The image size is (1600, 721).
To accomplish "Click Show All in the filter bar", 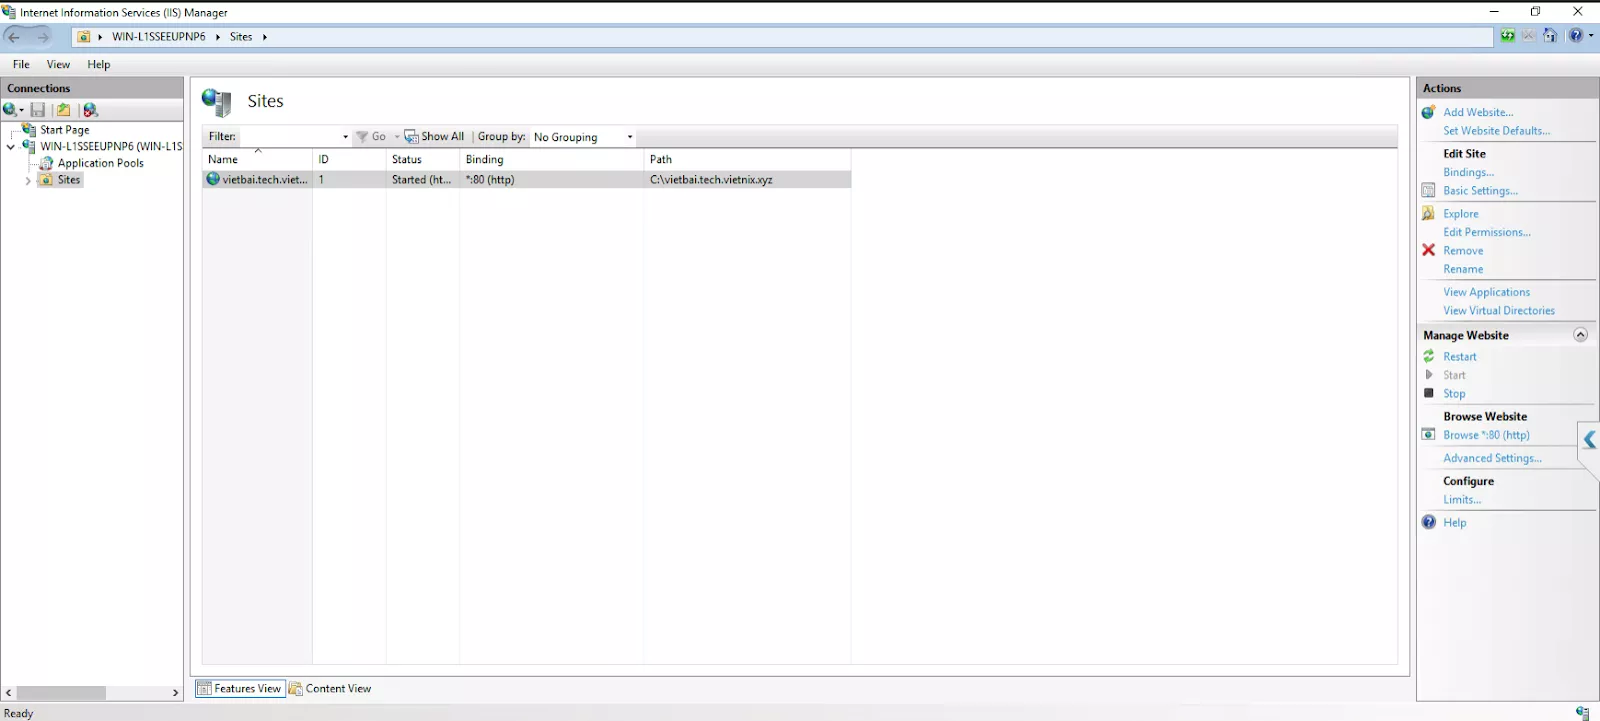I will pyautogui.click(x=434, y=137).
